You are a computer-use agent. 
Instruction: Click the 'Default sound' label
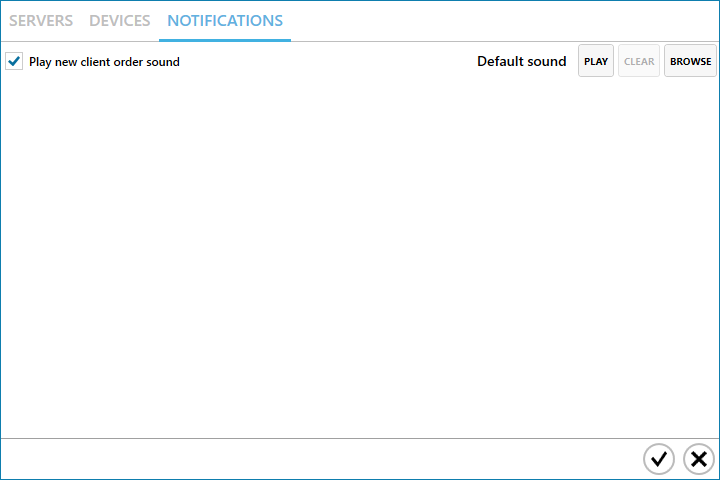click(522, 62)
